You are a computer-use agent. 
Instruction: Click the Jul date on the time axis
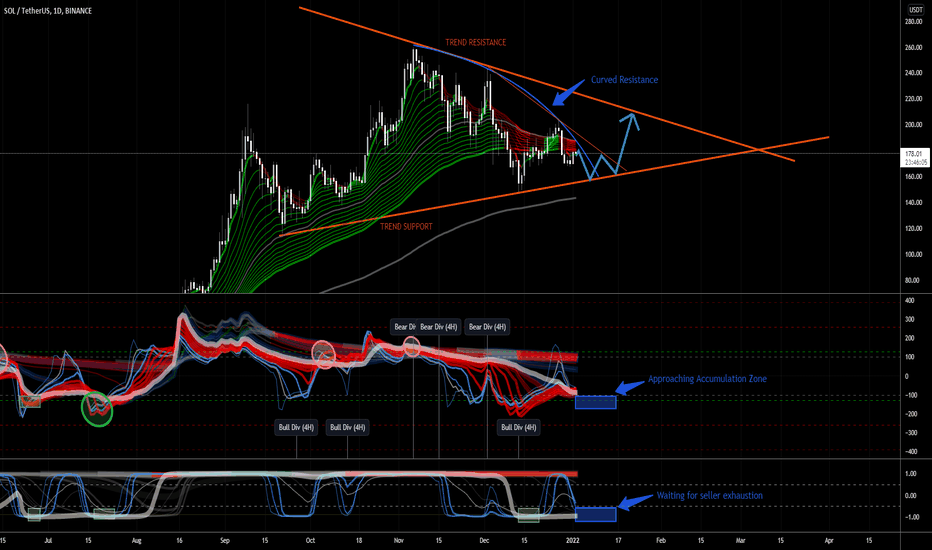48,540
